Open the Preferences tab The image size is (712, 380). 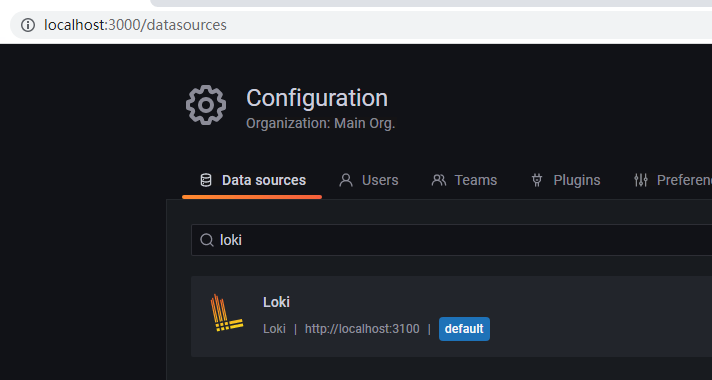(672, 180)
